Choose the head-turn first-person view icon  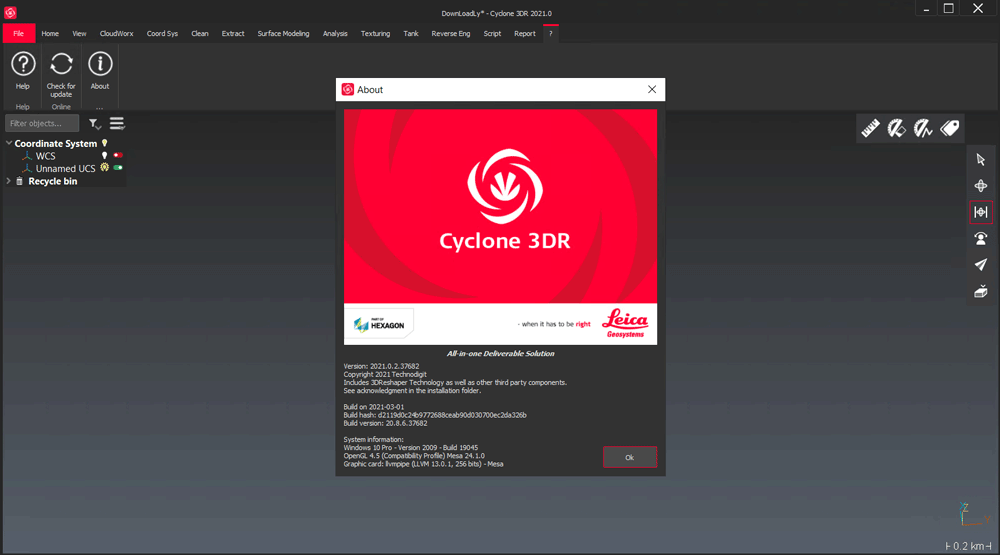pyautogui.click(x=981, y=239)
